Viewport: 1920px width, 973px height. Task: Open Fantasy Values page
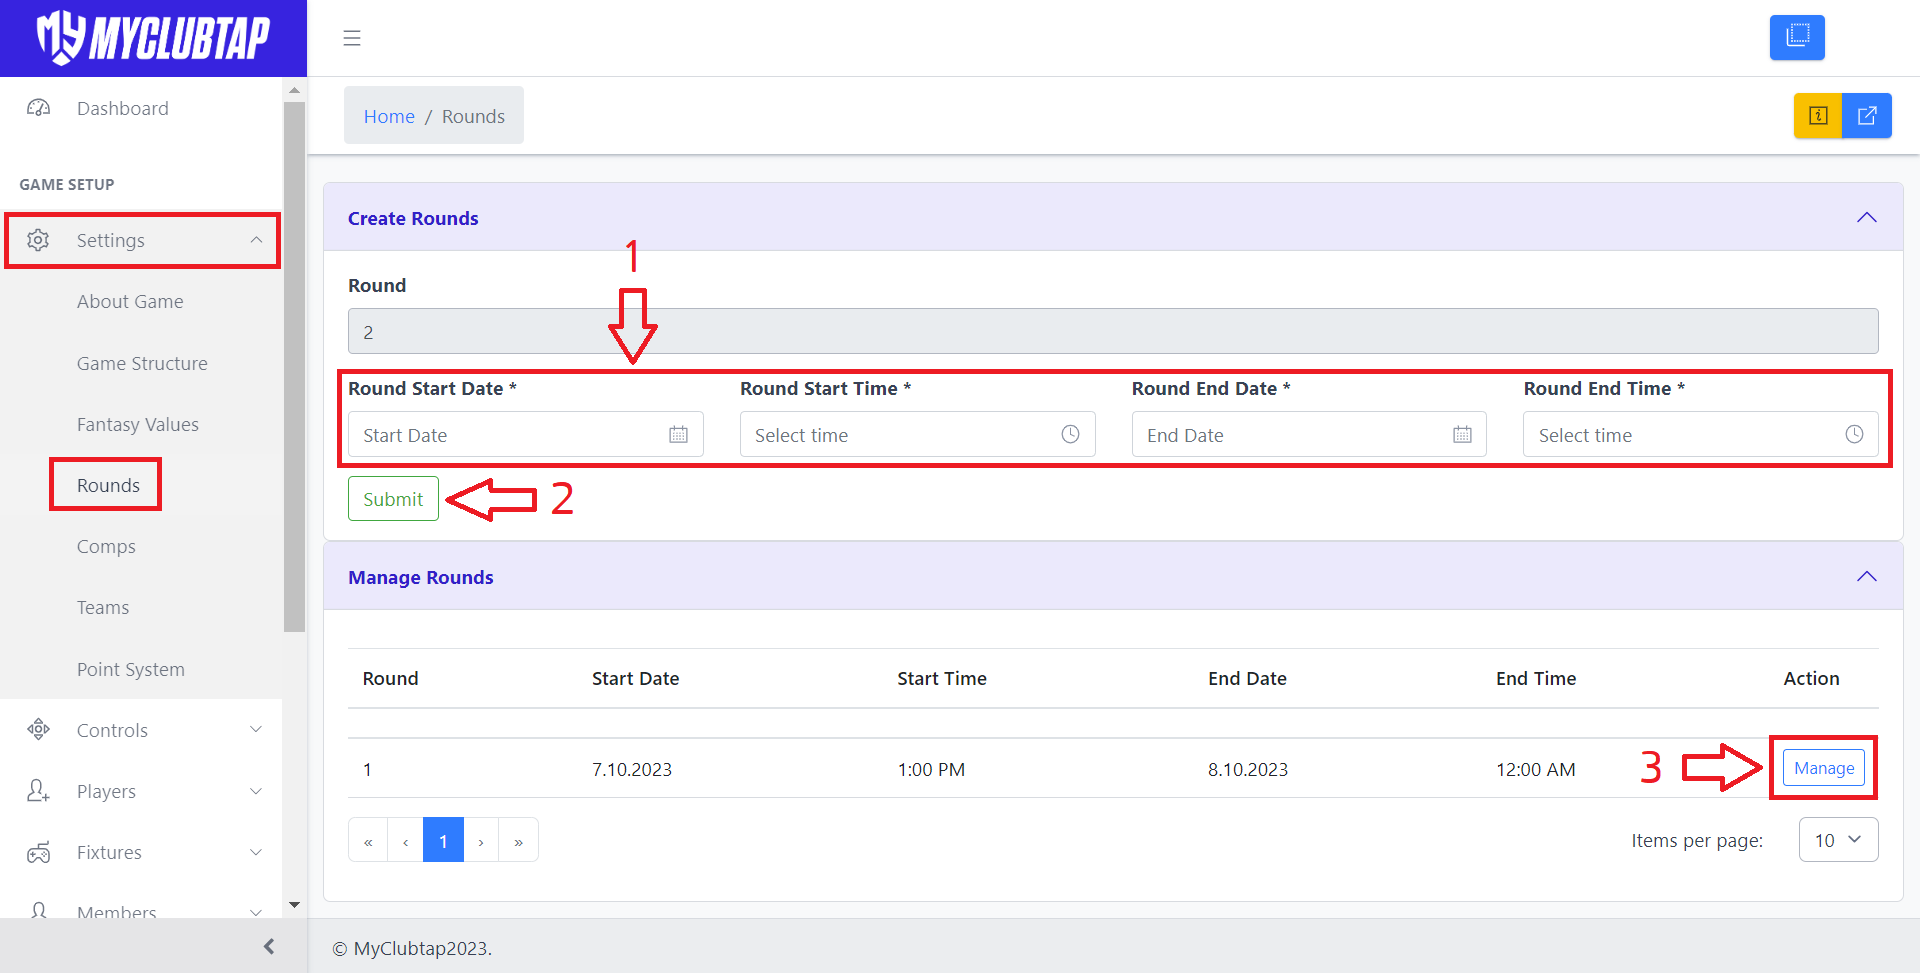pyautogui.click(x=138, y=424)
